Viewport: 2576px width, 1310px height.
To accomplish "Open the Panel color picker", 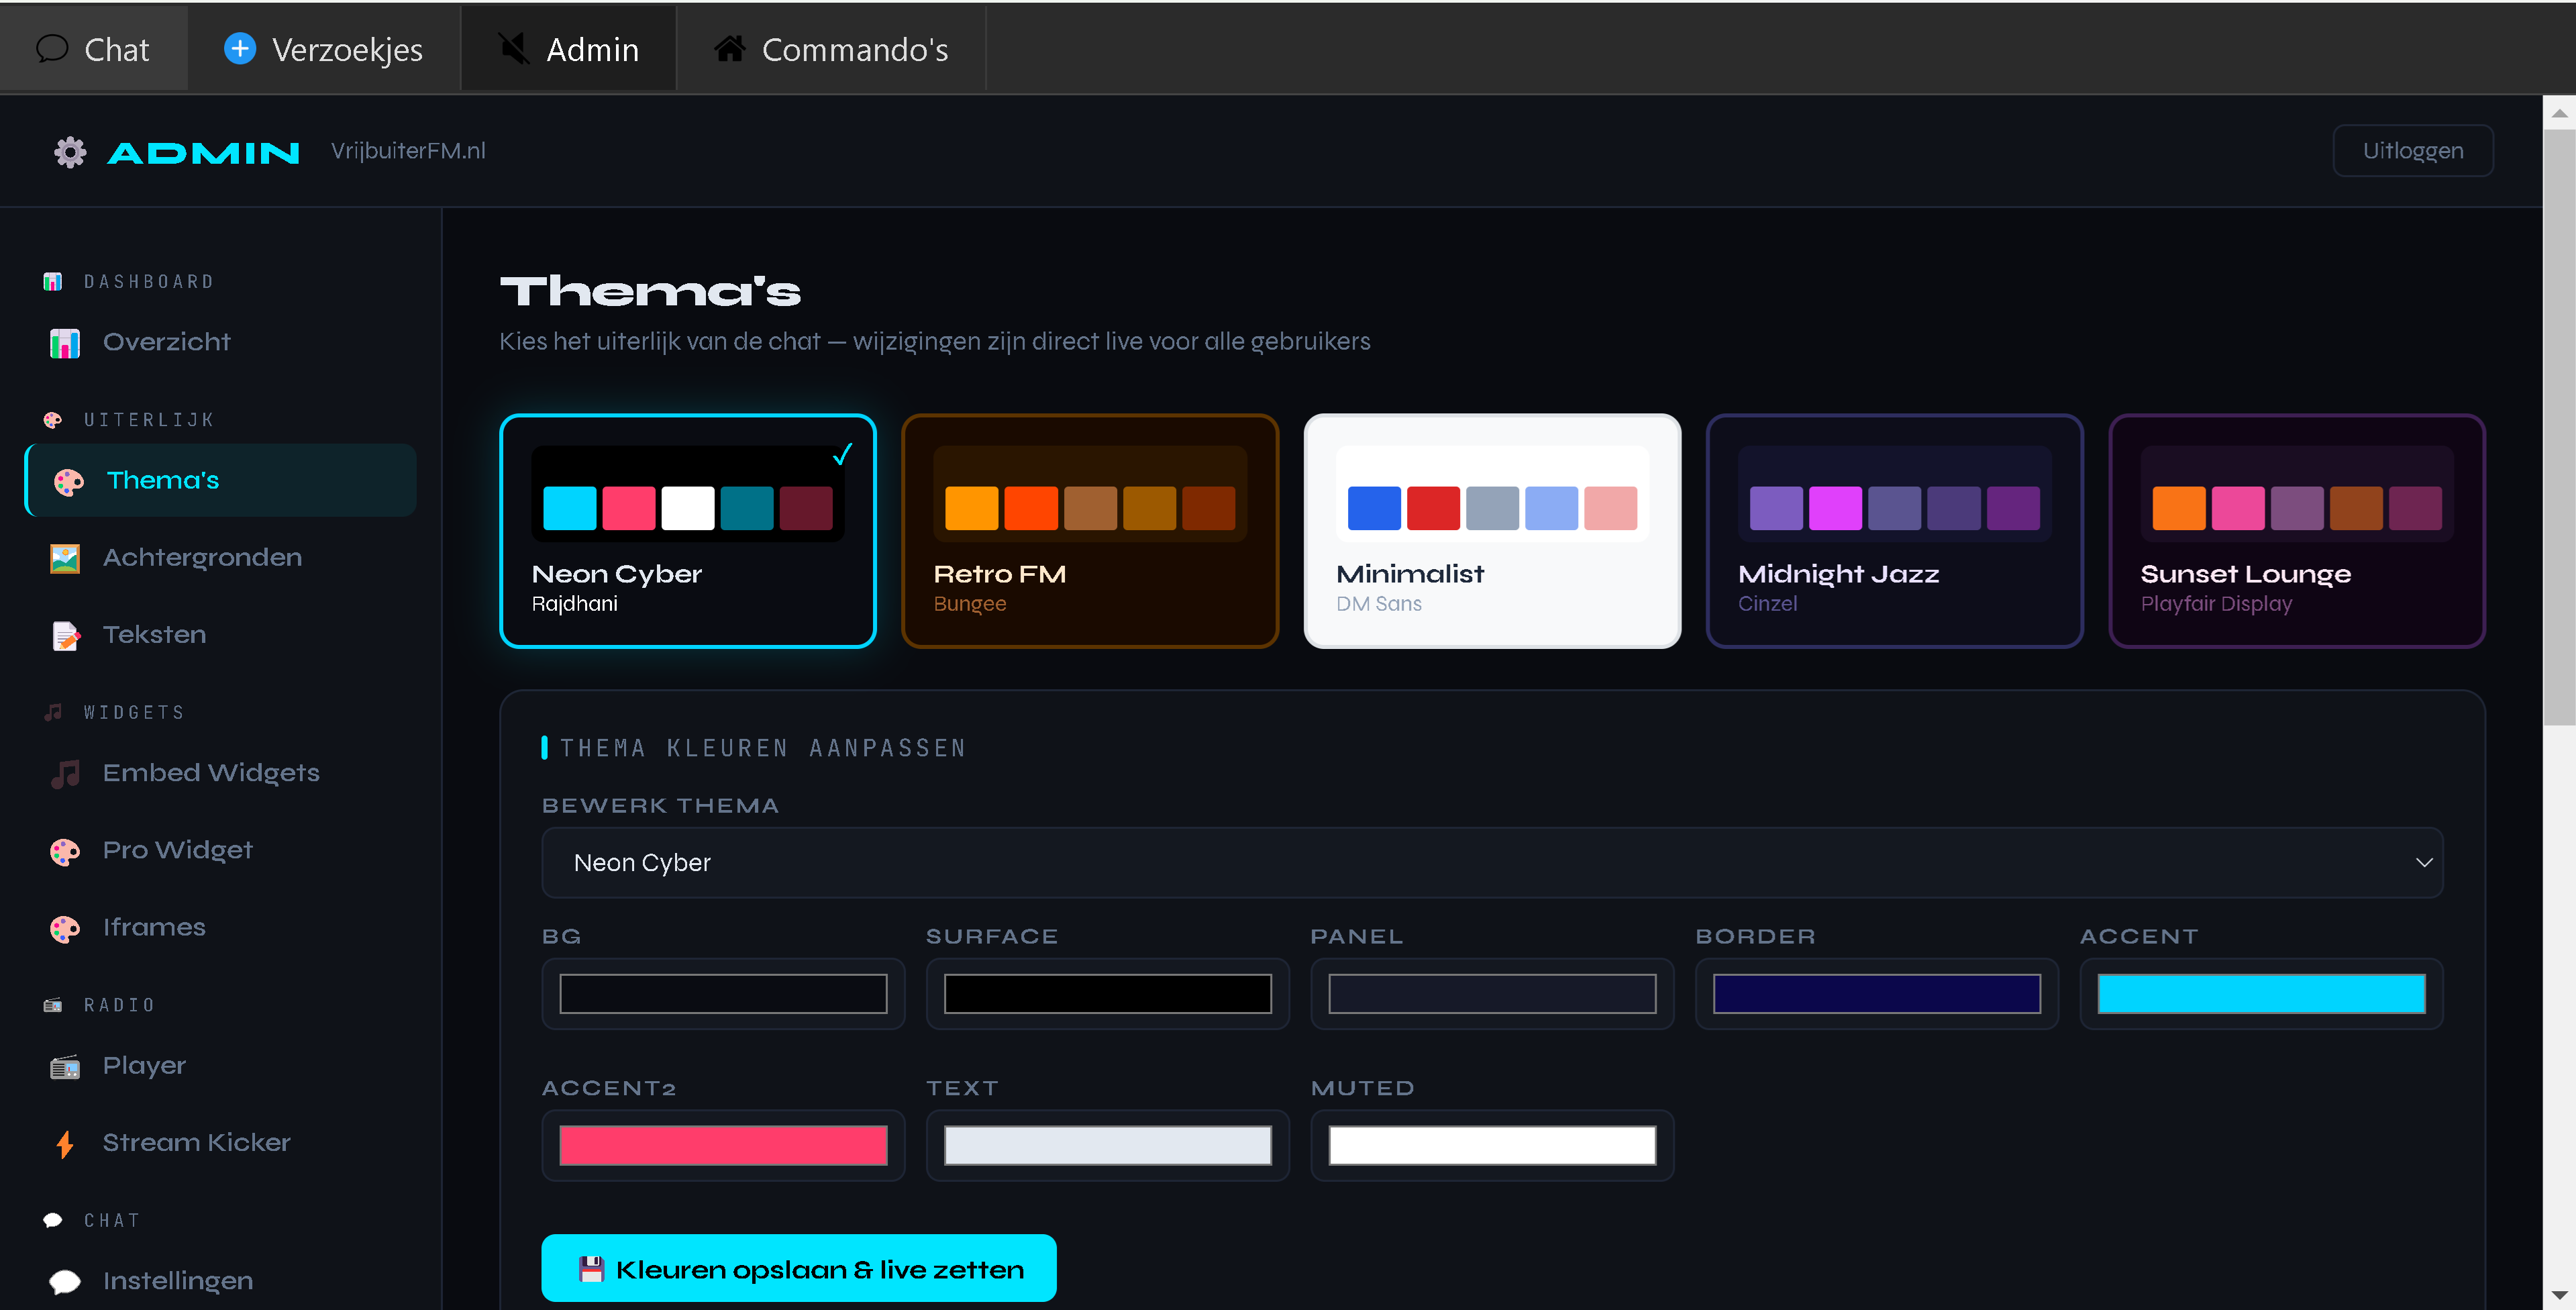I will [x=1492, y=994].
